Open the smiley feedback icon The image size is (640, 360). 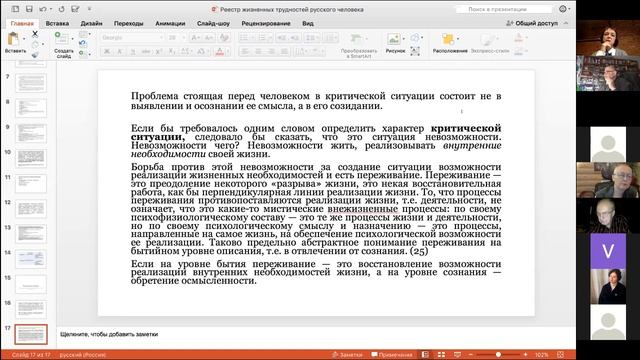[563, 9]
